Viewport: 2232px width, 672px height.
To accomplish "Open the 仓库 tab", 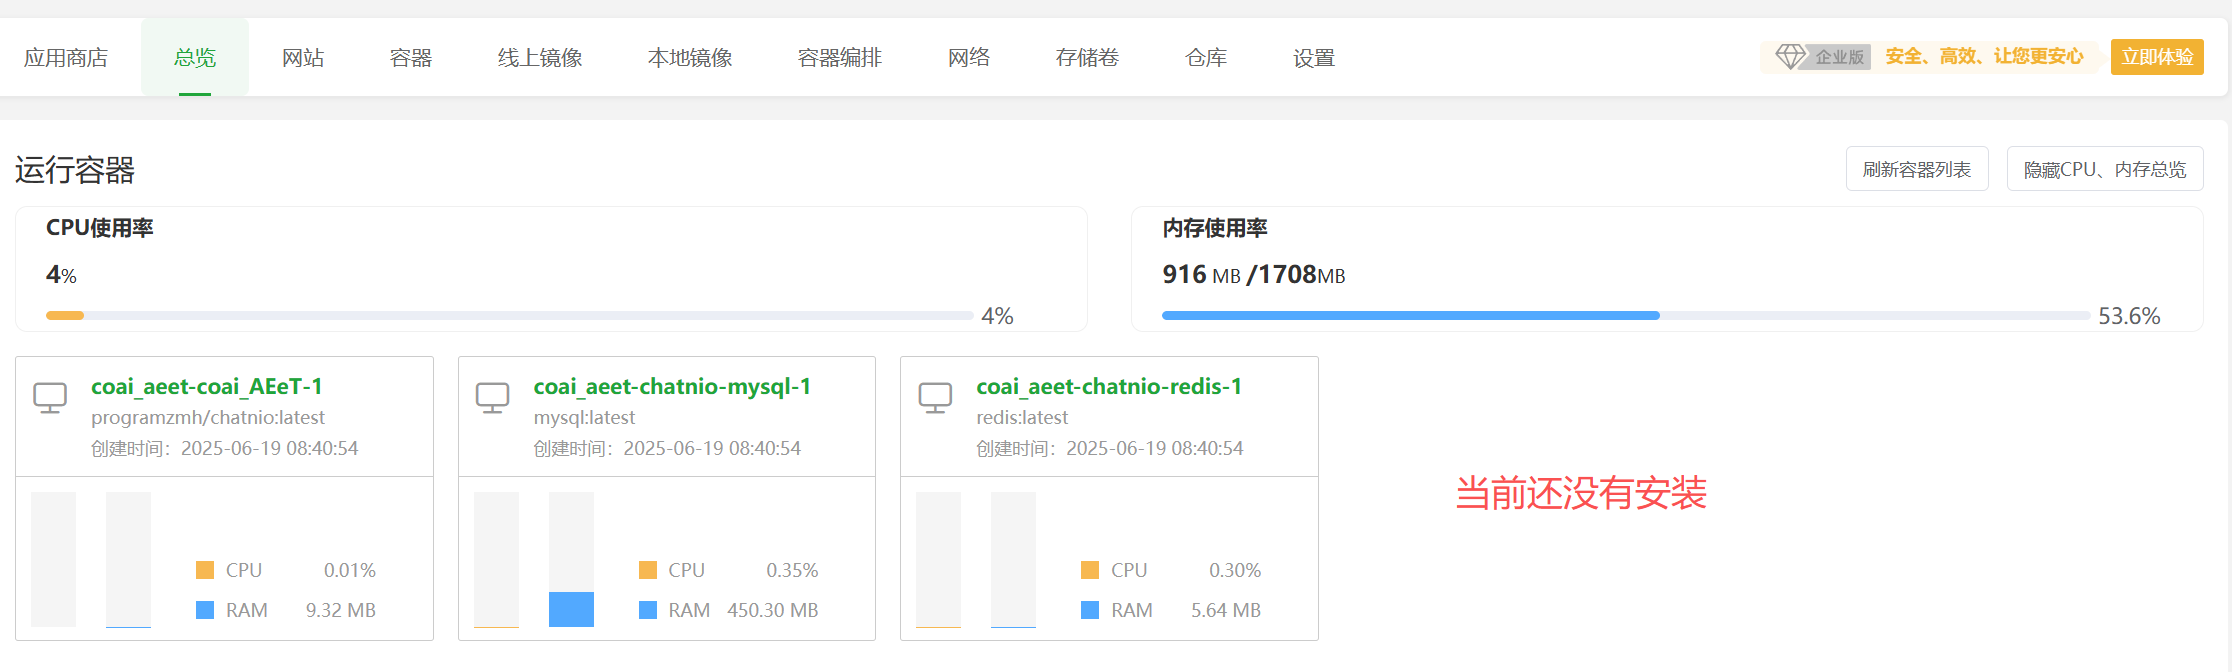I will pos(1206,58).
